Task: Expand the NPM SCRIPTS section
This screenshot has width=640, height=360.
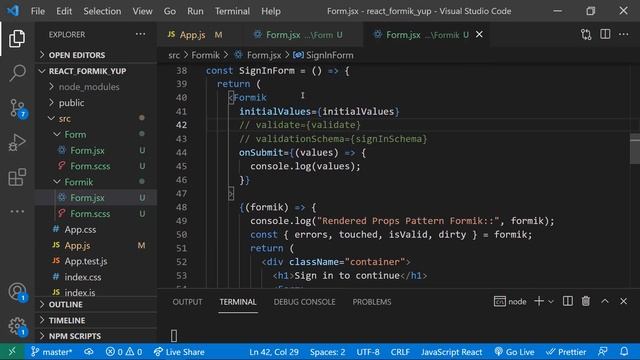Action: [96, 336]
